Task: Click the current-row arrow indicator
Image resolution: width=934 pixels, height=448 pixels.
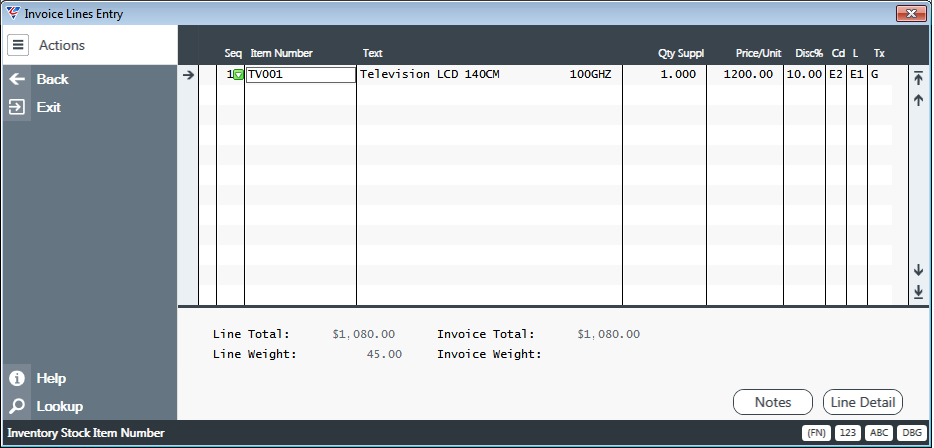Action: point(188,75)
